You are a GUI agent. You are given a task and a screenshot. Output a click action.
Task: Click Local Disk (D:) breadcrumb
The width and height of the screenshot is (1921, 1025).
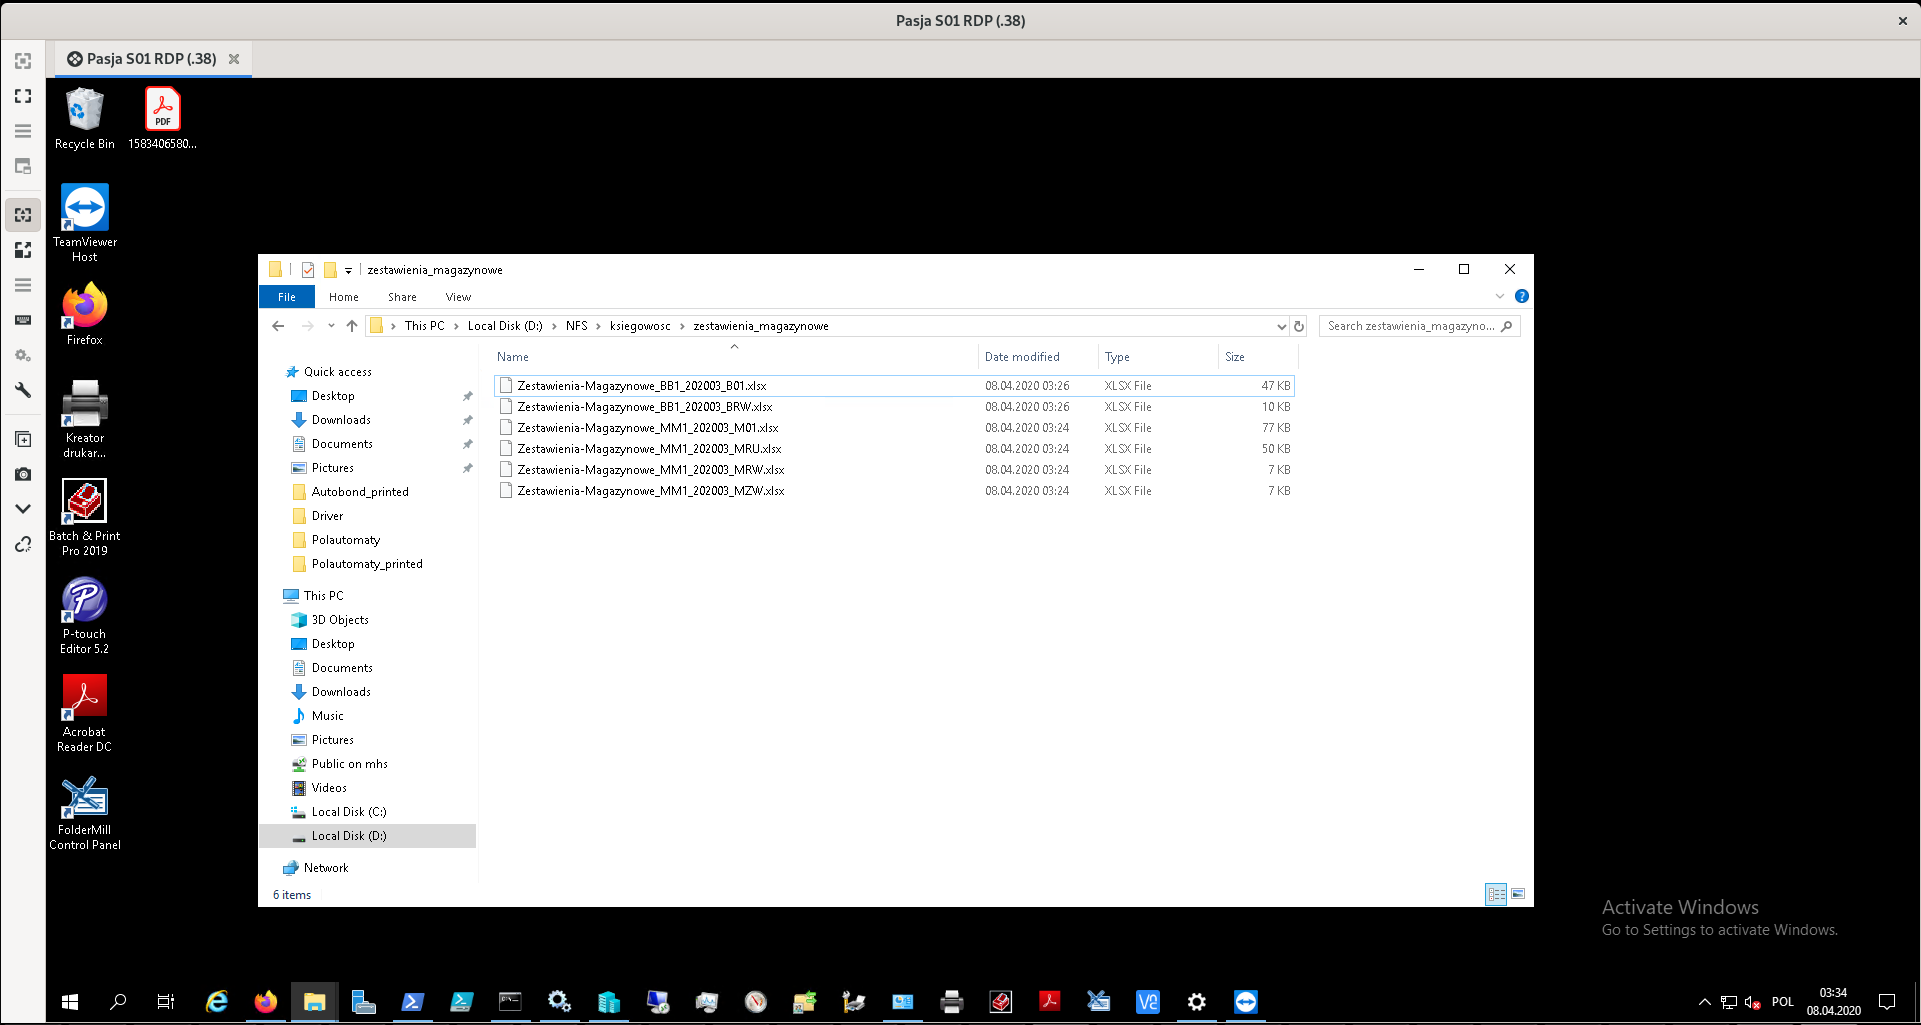[505, 326]
